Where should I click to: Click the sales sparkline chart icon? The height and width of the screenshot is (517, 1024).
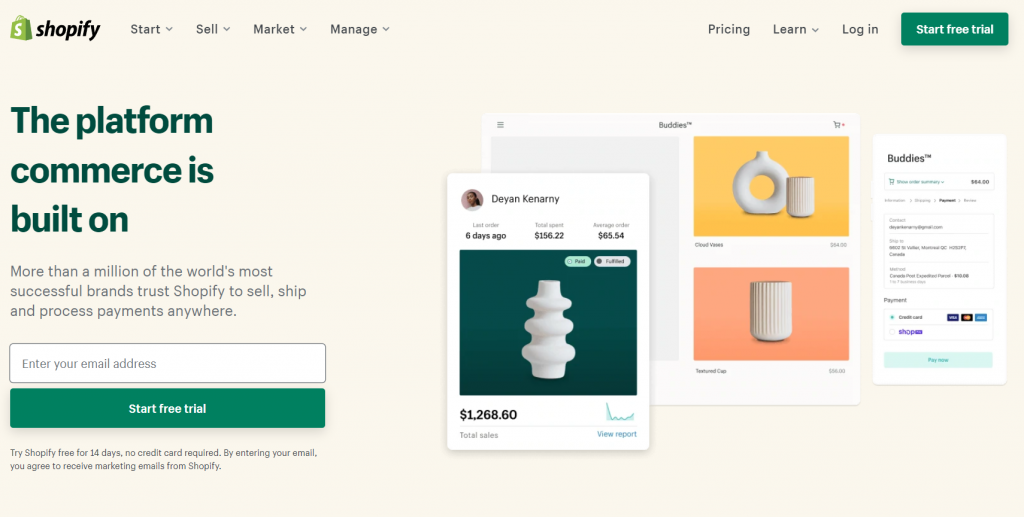(x=620, y=412)
